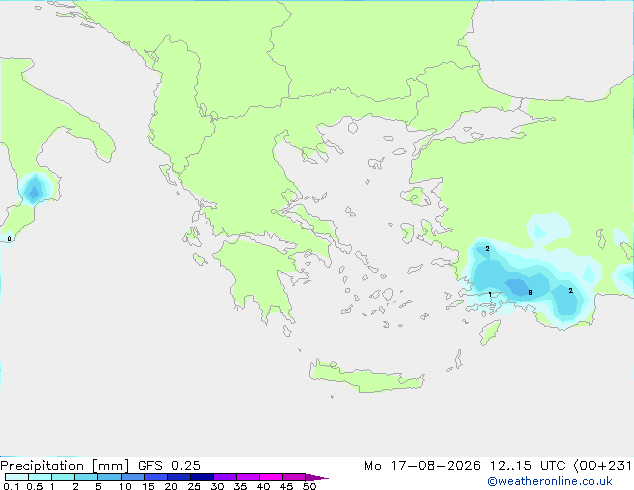Click the 0.1 to 0.5 mm legend color
Viewport: 634px width, 490px height.
(x=17, y=477)
